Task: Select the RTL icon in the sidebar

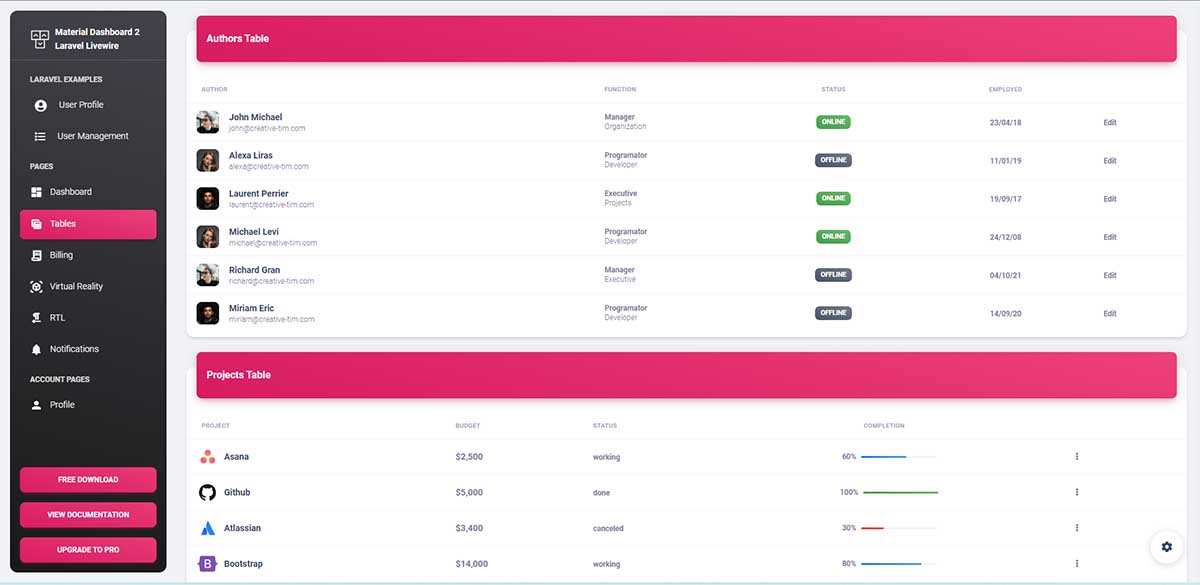Action: coord(37,317)
